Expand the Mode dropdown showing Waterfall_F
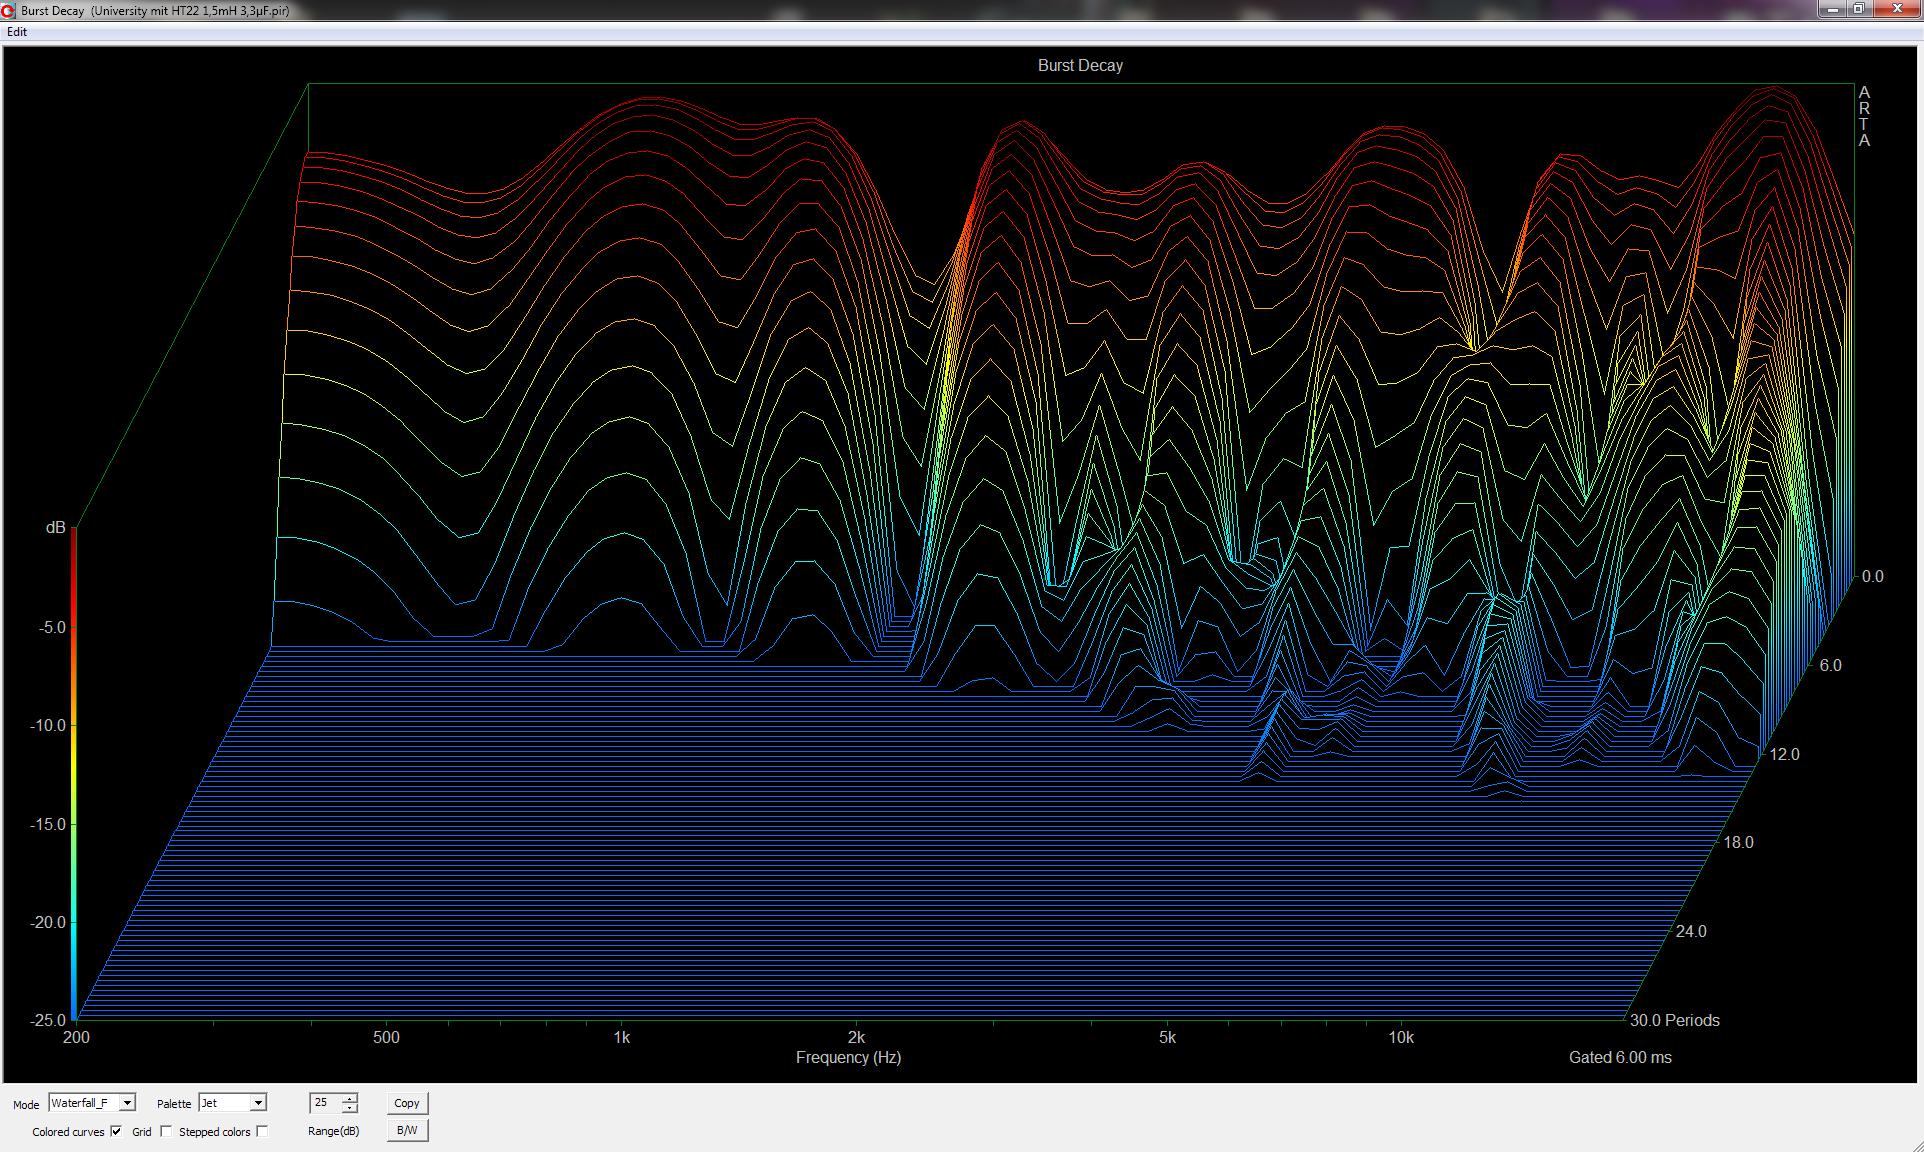1924x1152 pixels. pos(127,1103)
